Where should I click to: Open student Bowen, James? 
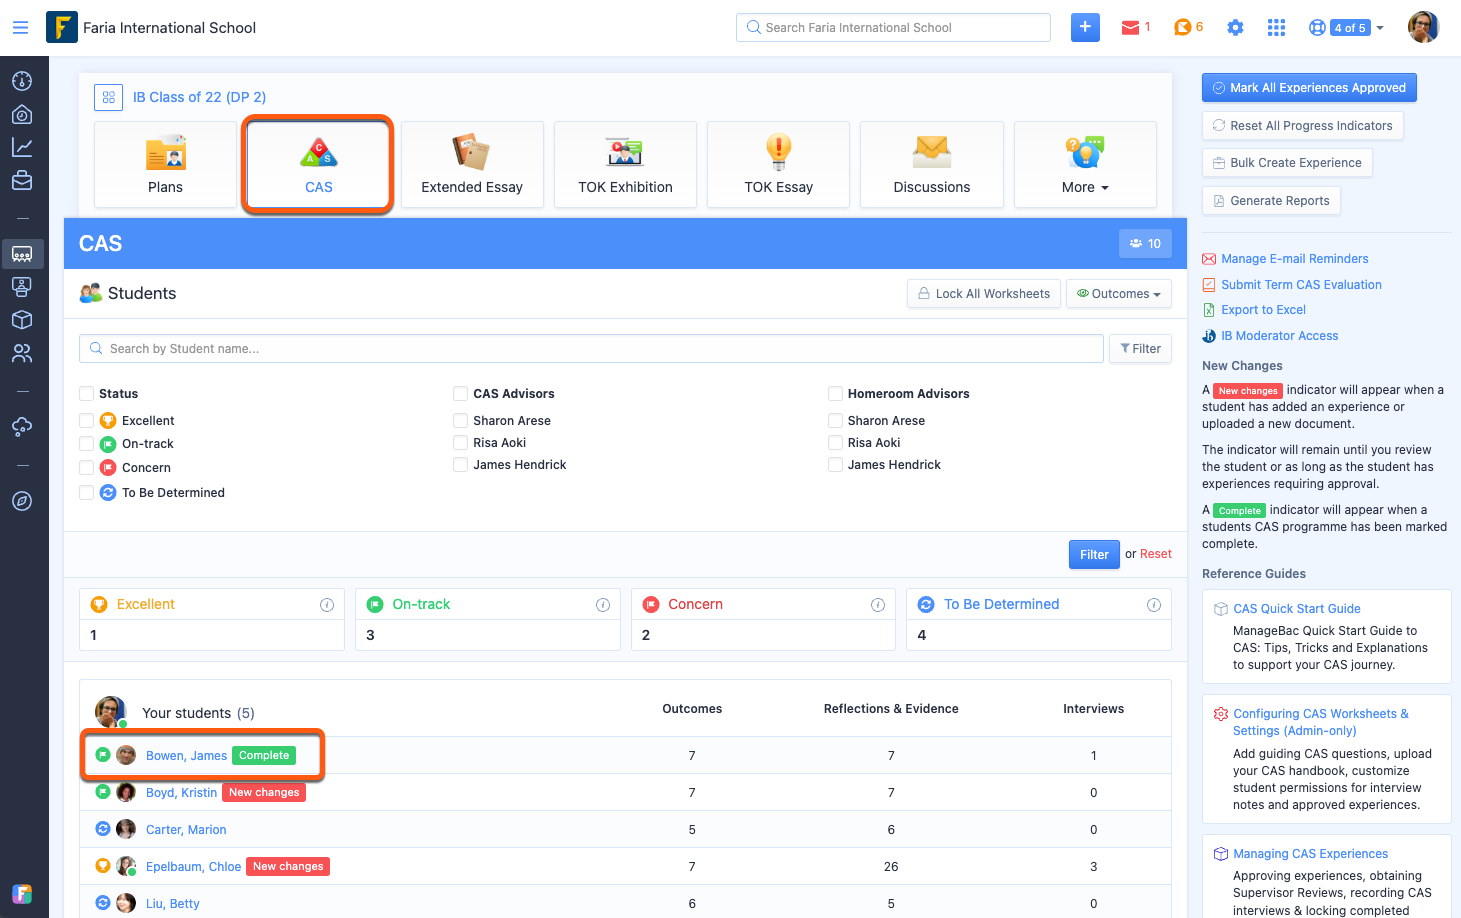(186, 756)
